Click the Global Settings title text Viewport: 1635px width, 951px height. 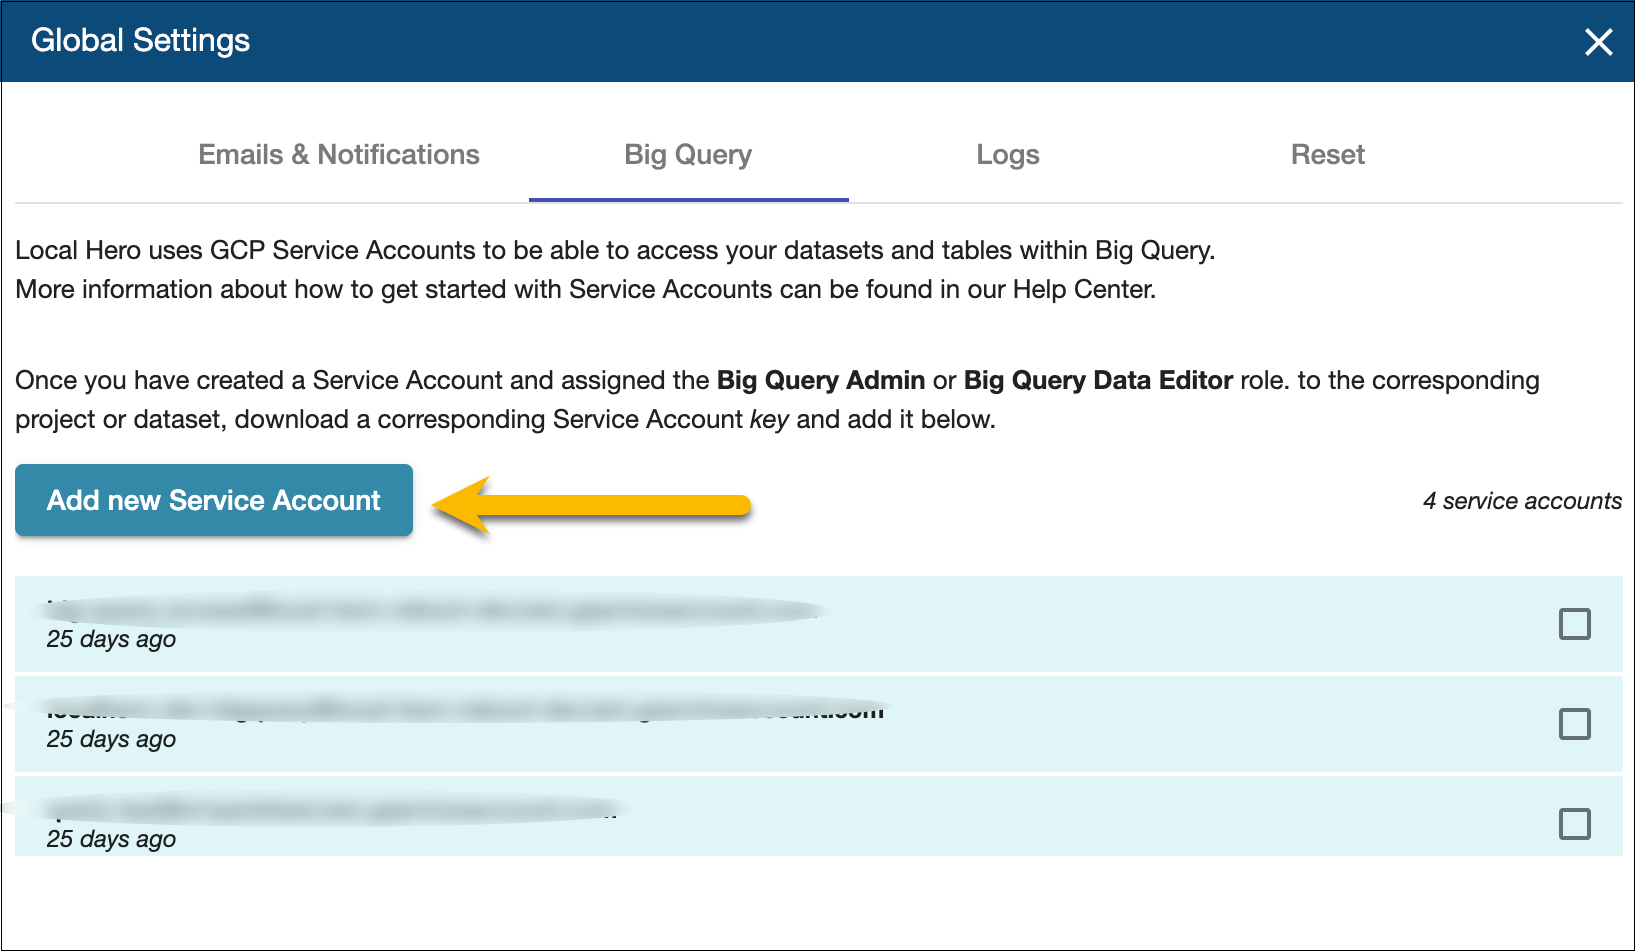click(141, 40)
